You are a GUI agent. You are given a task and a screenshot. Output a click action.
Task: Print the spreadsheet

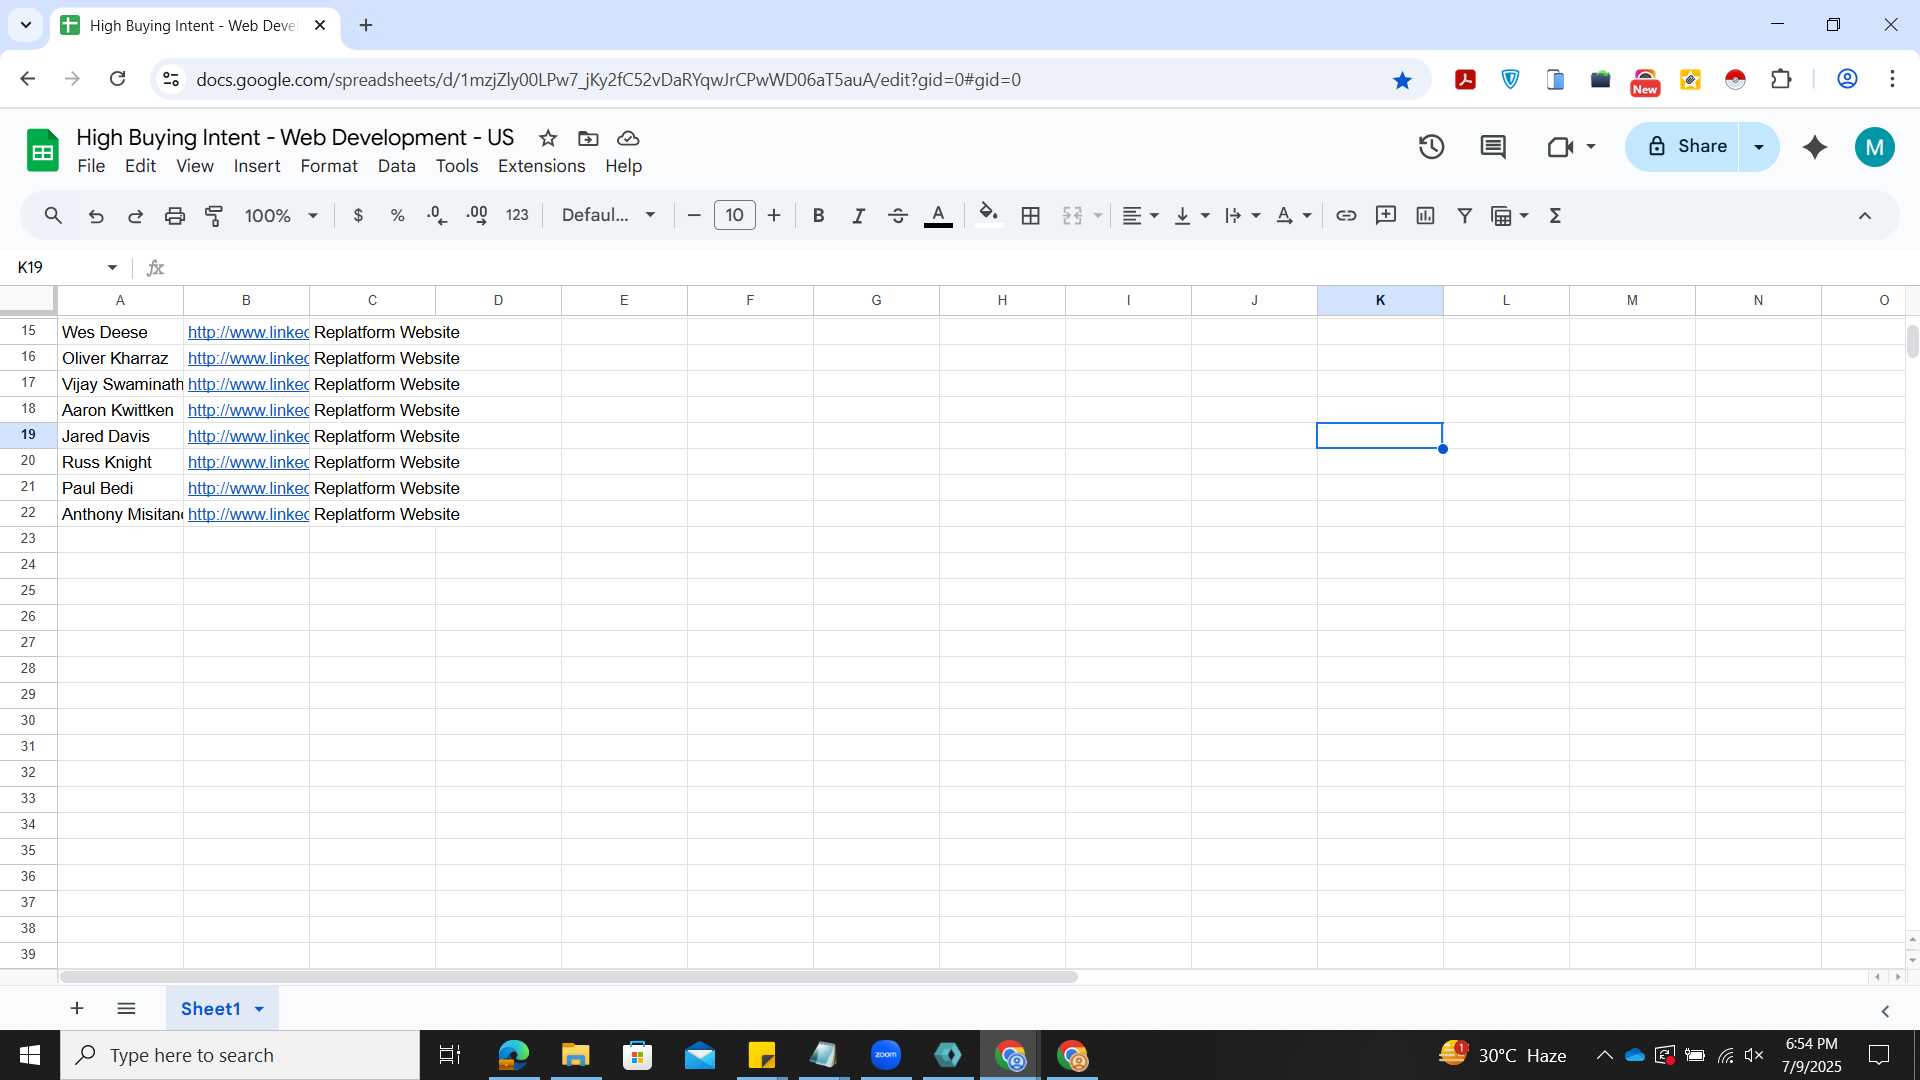coord(175,215)
